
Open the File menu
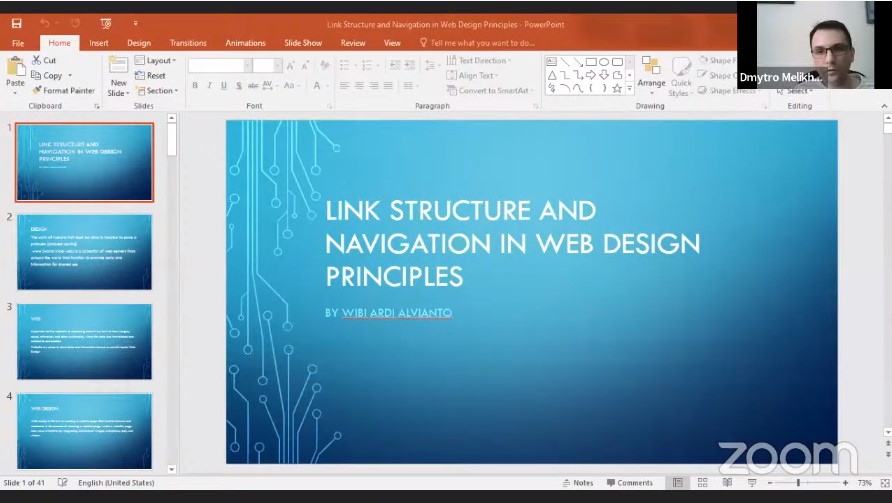[x=18, y=43]
